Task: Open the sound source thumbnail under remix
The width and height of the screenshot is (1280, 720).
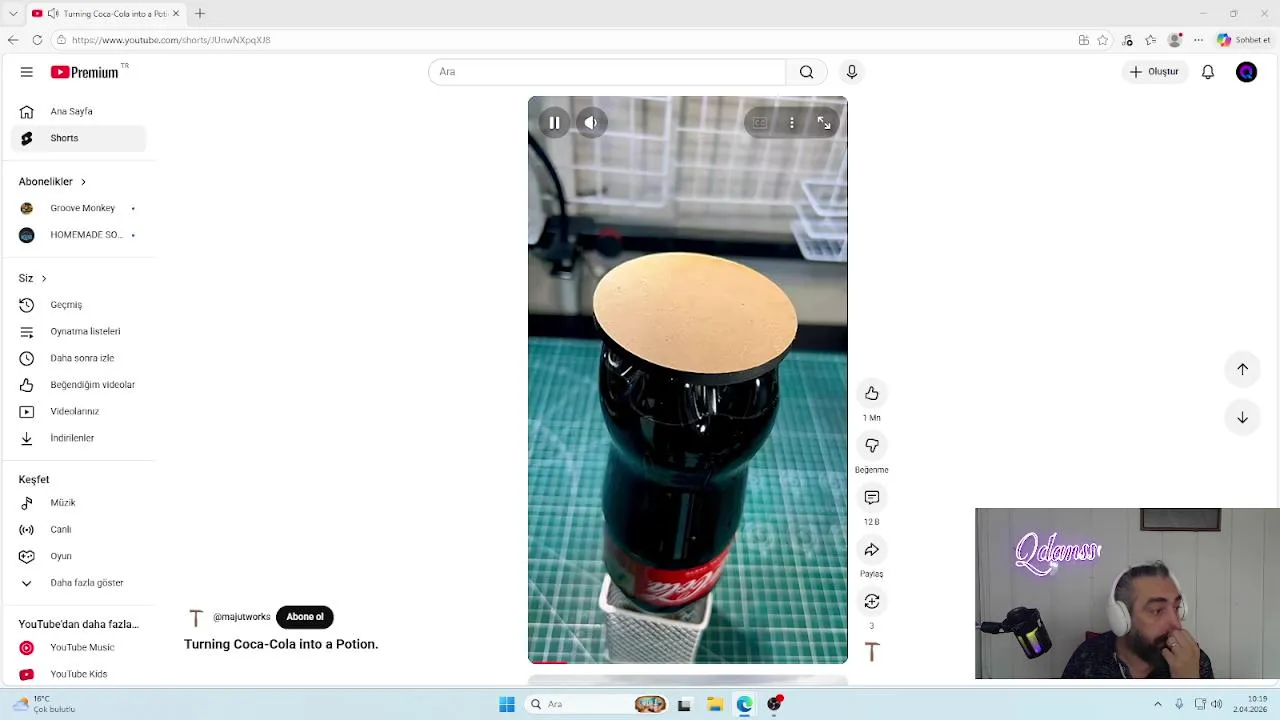Action: click(x=872, y=652)
